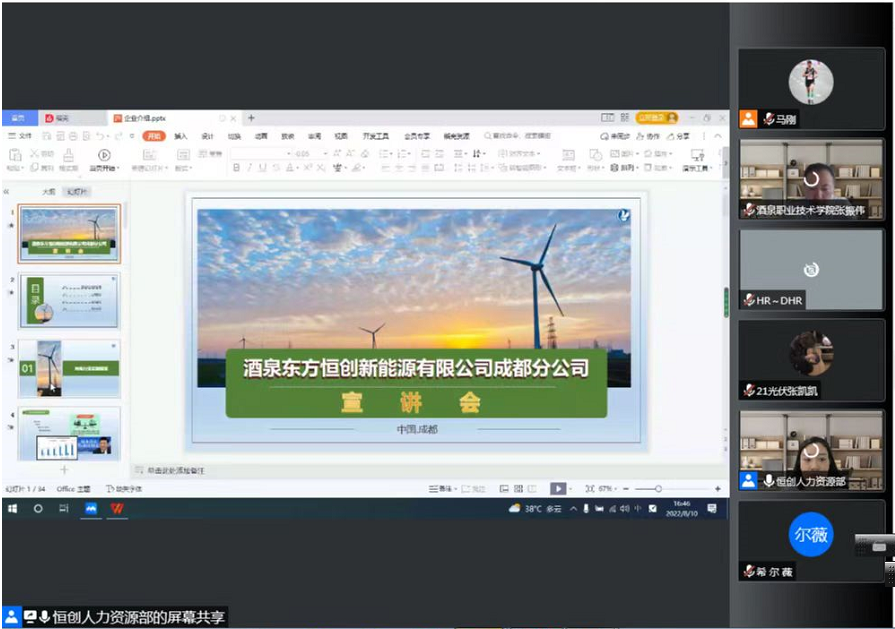
Task: Select the 插入 ribbon tab
Action: 180,136
